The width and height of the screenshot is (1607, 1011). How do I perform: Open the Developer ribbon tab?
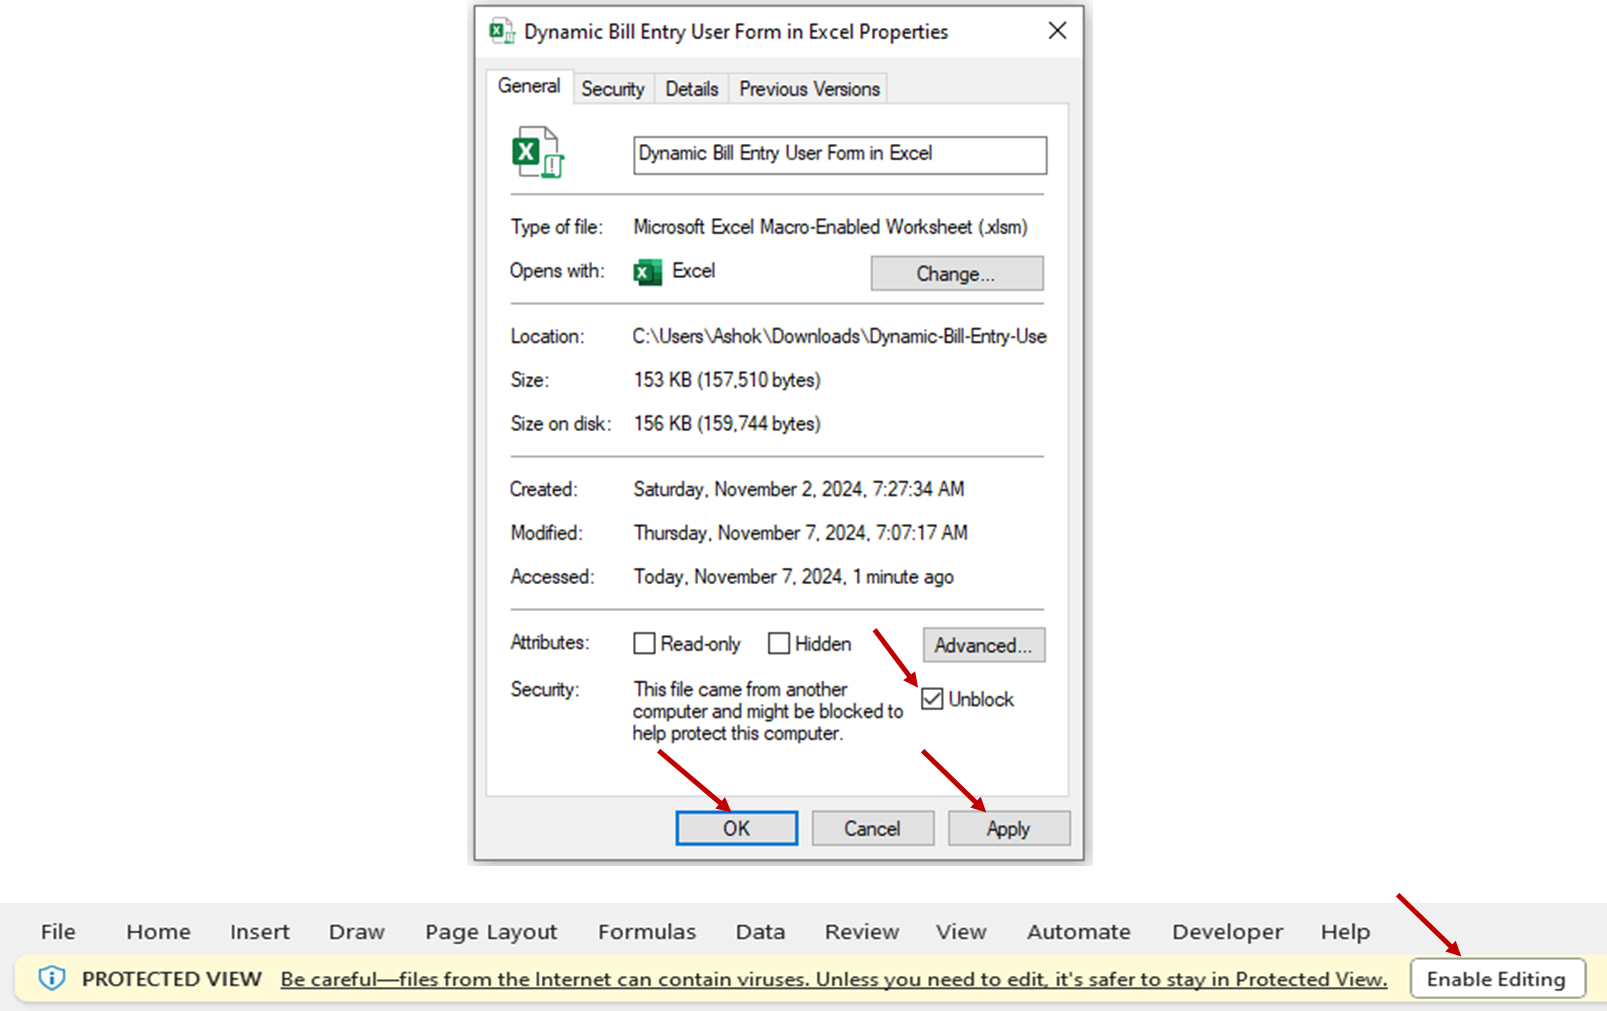pyautogui.click(x=1228, y=931)
